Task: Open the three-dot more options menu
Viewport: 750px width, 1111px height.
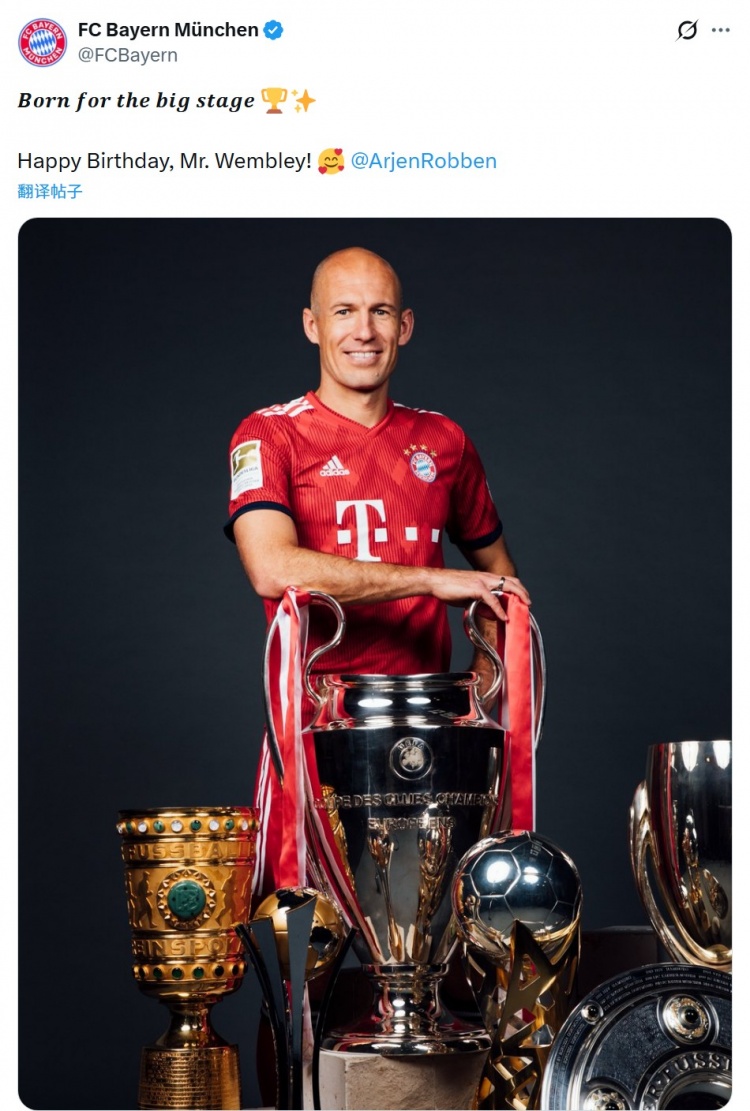Action: [720, 30]
